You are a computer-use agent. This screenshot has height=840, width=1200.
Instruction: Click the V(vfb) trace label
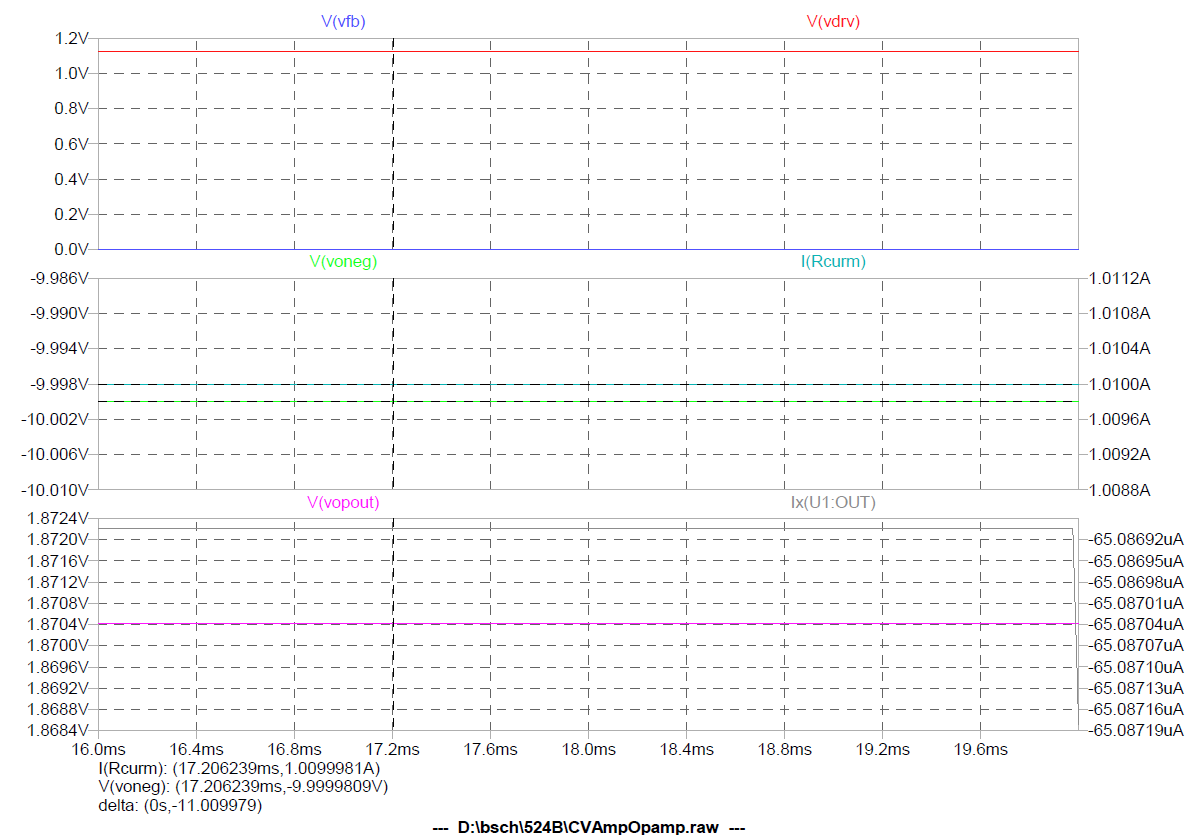click(x=343, y=21)
